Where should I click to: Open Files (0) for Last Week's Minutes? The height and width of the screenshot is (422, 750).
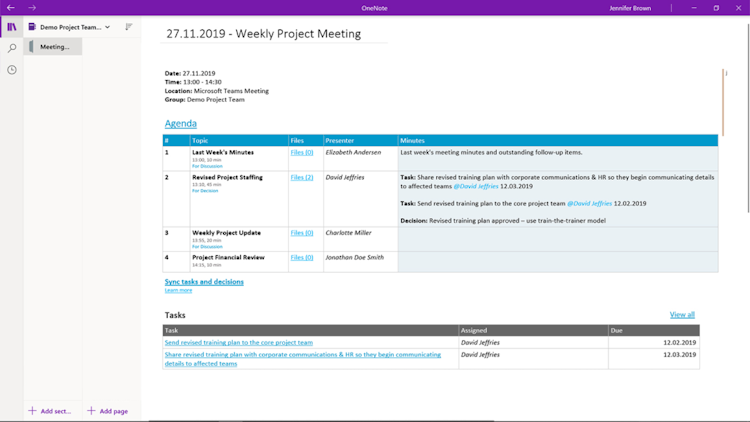click(x=302, y=152)
